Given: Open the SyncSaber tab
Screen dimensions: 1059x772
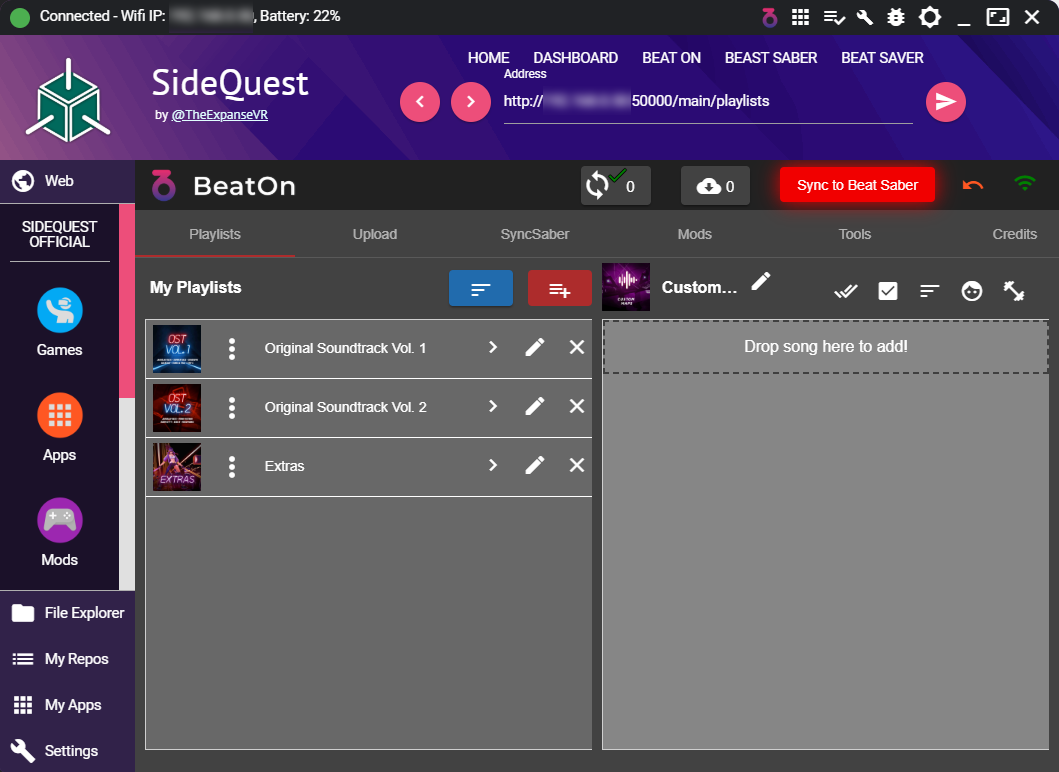Looking at the screenshot, I should click(x=535, y=234).
